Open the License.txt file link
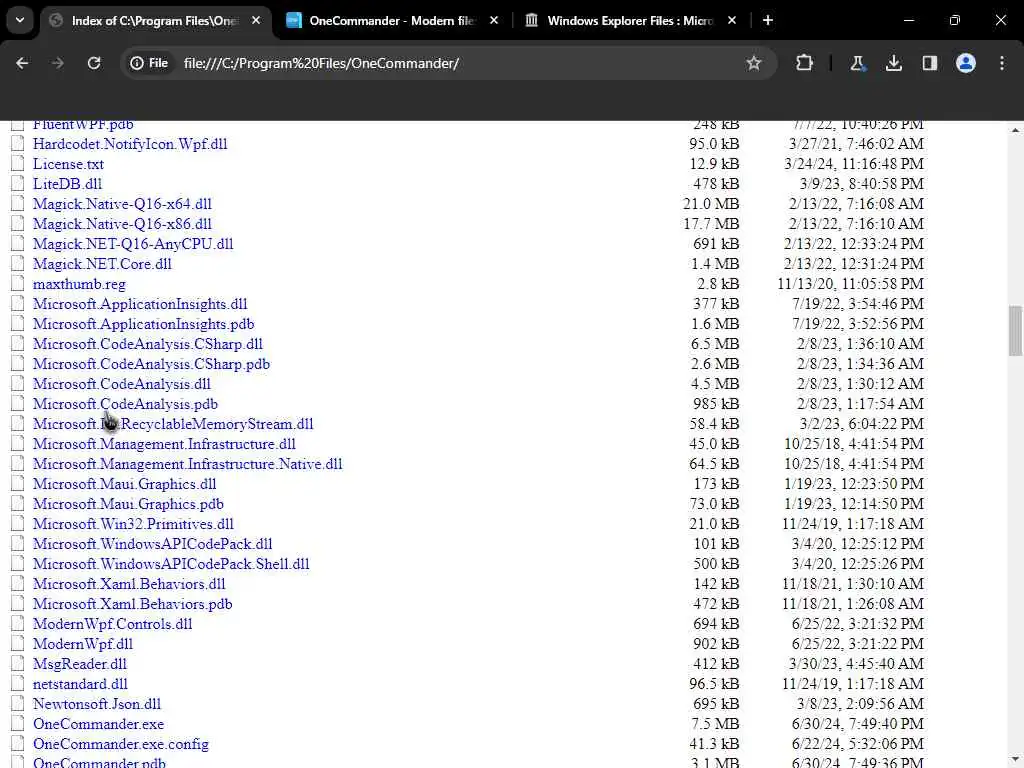The width and height of the screenshot is (1024, 768). pyautogui.click(x=68, y=164)
